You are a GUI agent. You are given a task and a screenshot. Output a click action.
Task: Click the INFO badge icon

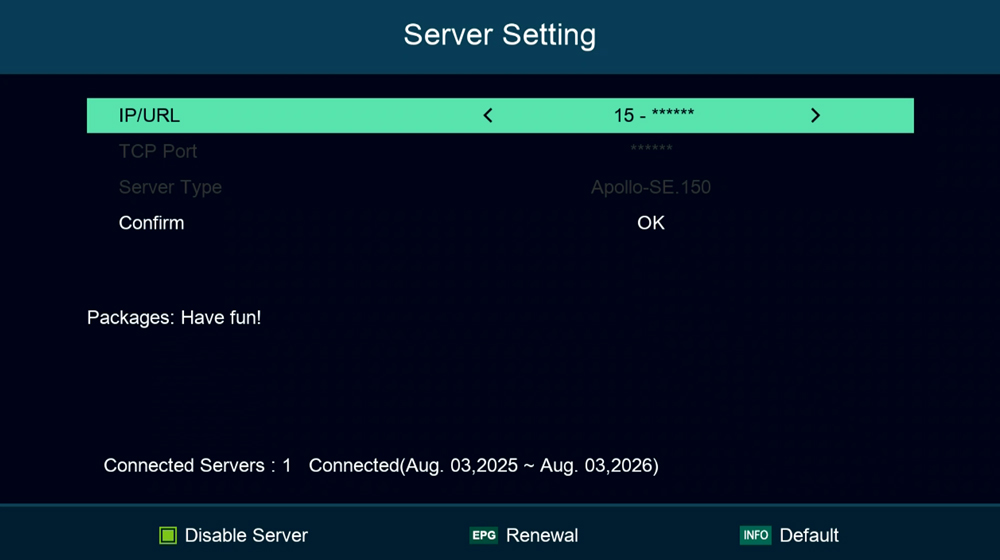pyautogui.click(x=755, y=535)
